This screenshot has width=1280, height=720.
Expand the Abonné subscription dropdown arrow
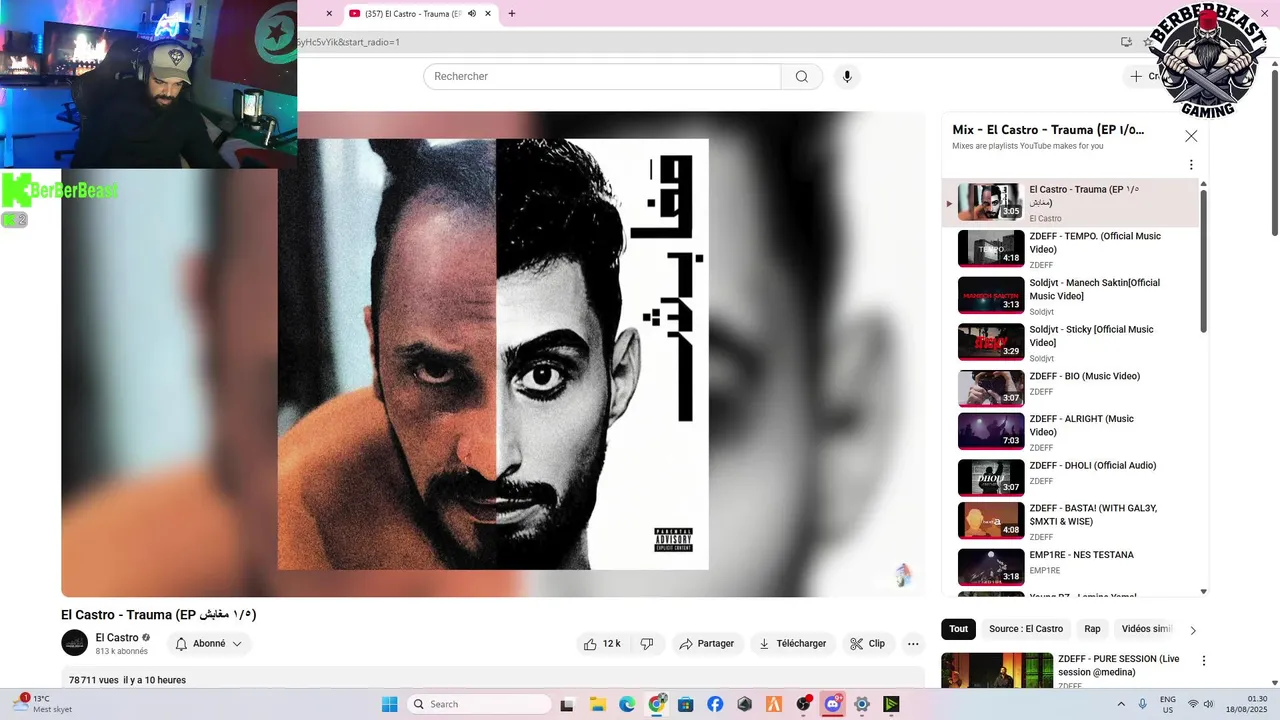237,644
